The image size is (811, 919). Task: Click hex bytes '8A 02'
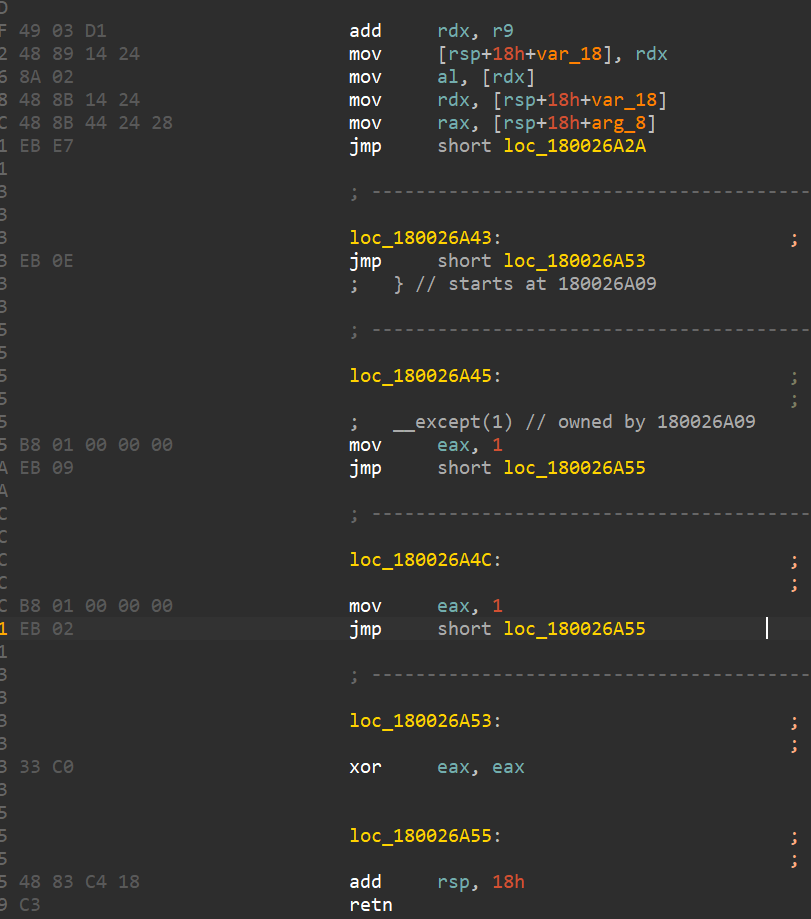[x=46, y=77]
